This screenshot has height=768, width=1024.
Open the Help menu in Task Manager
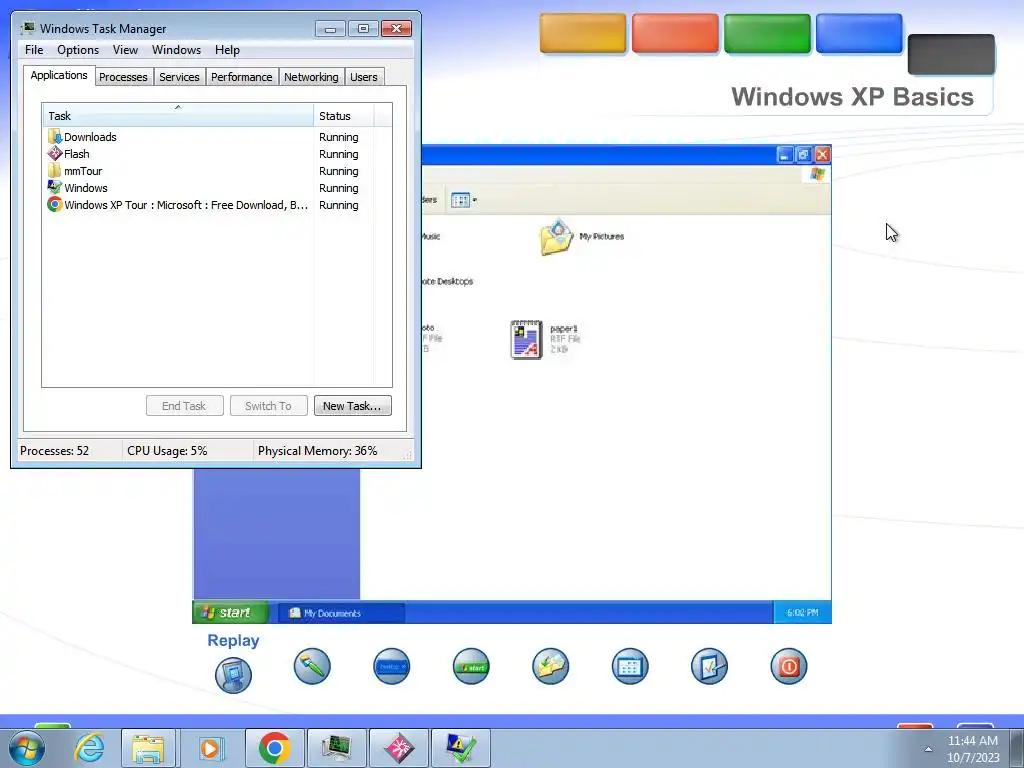pyautogui.click(x=227, y=50)
